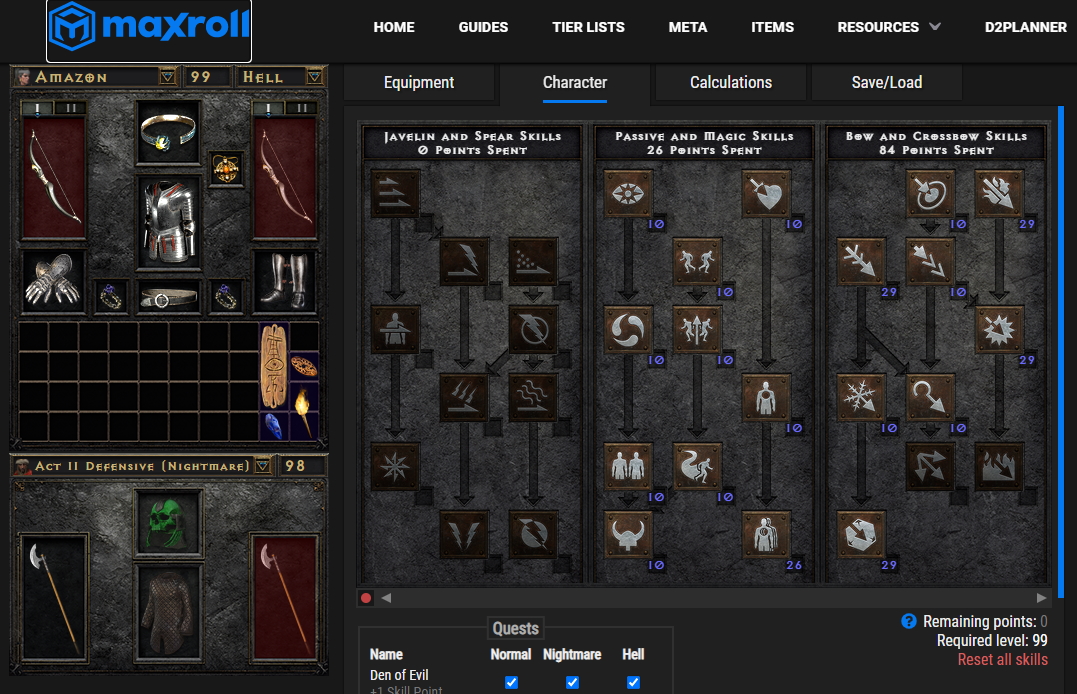This screenshot has width=1077, height=694.
Task: Click the Guided Arrow skill icon
Action: pyautogui.click(x=931, y=397)
